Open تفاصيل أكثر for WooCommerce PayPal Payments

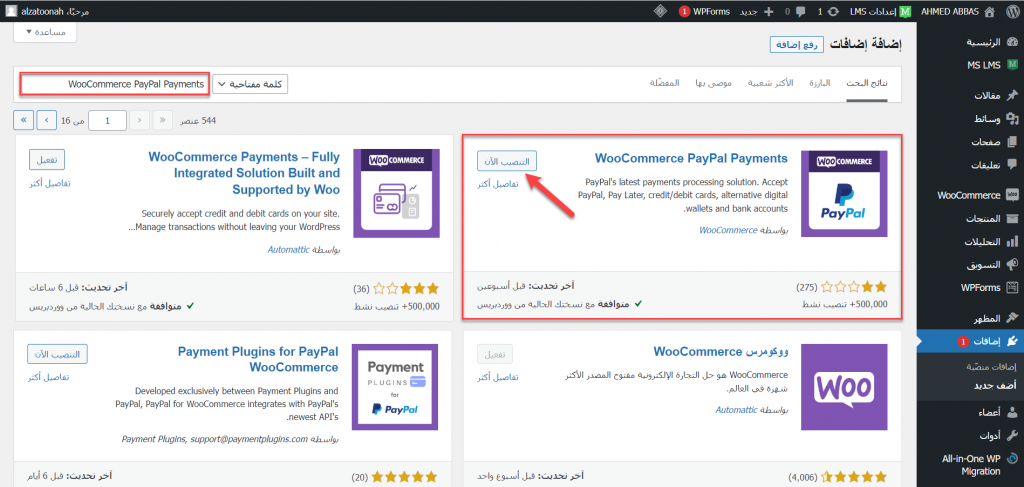(498, 184)
